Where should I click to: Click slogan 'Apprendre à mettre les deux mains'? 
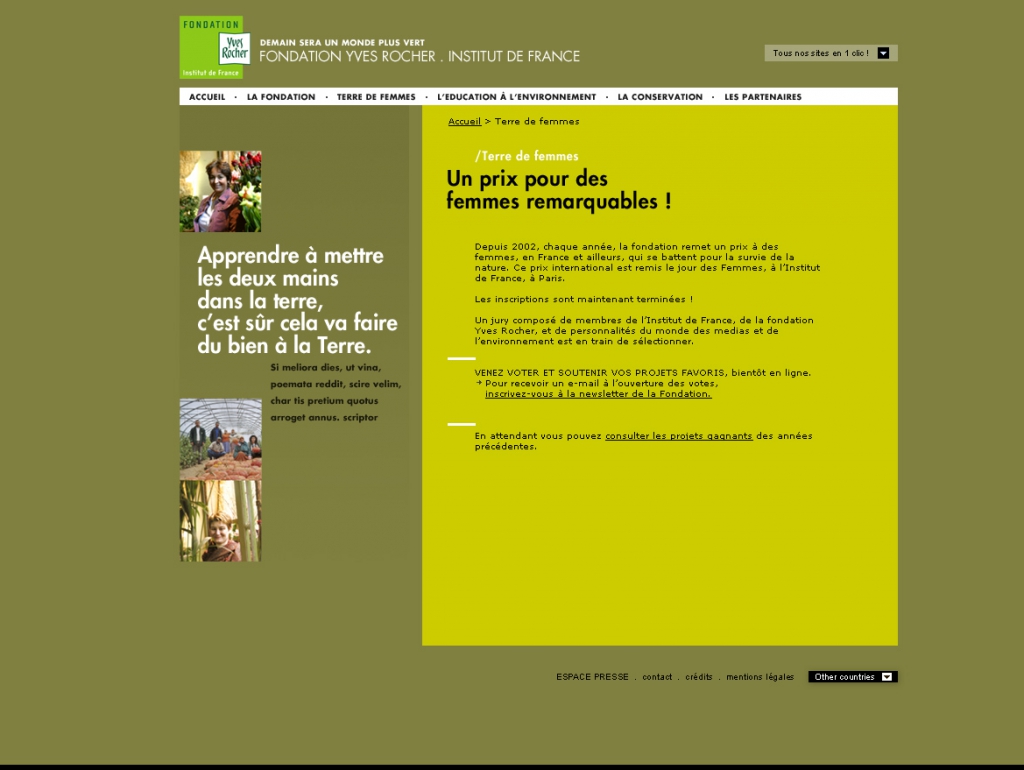297,300
